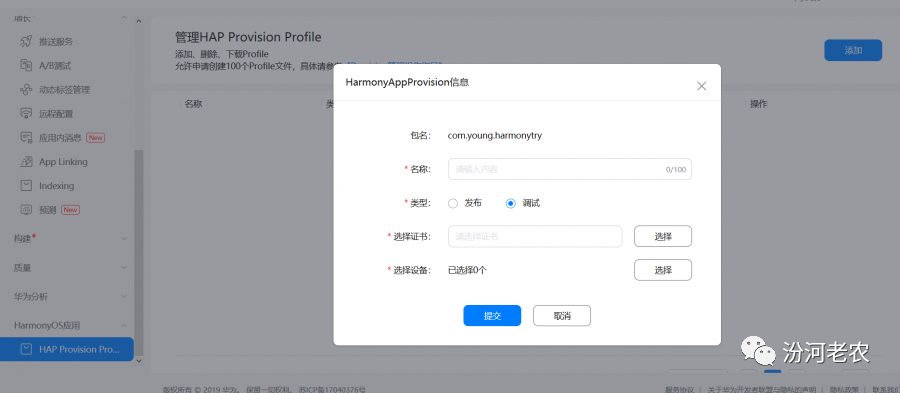900x393 pixels.
Task: Open 远程配置 in the sidebar
Action: 56,114
